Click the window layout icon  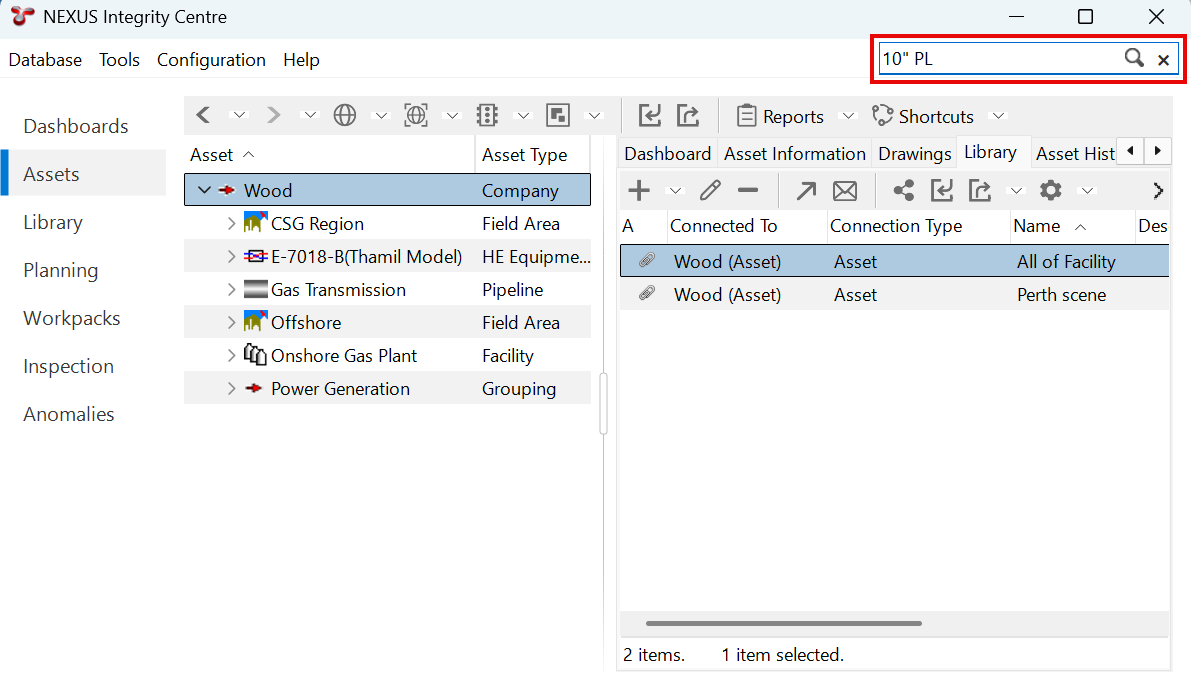(558, 115)
